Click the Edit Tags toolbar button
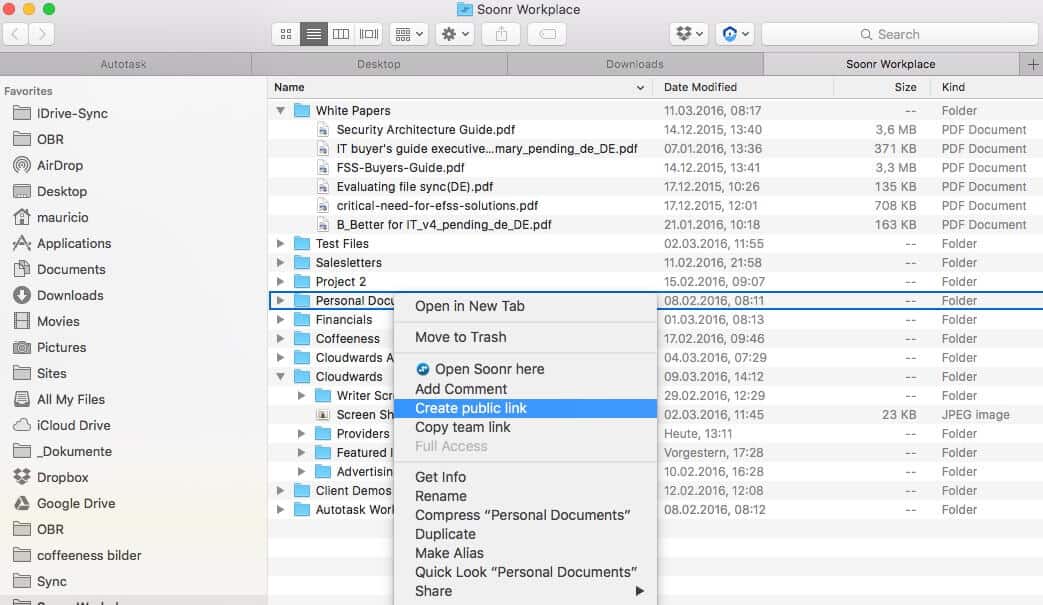This screenshot has height=605, width=1043. [547, 34]
